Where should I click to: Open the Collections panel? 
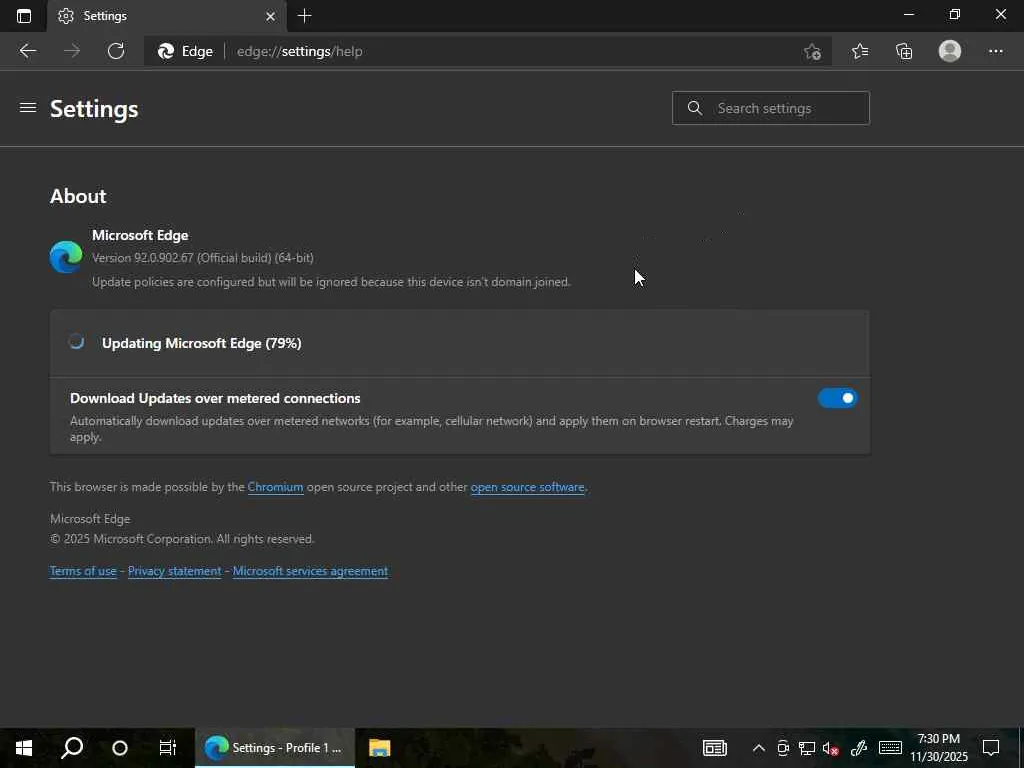point(904,51)
